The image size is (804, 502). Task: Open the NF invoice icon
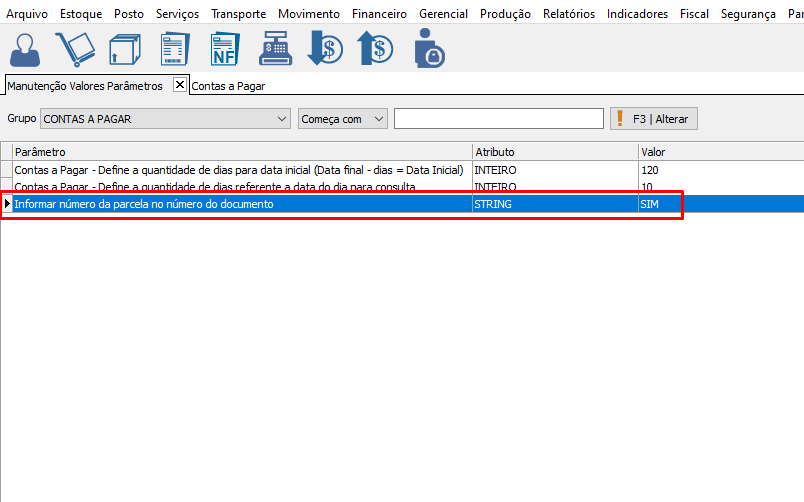pyautogui.click(x=224, y=48)
